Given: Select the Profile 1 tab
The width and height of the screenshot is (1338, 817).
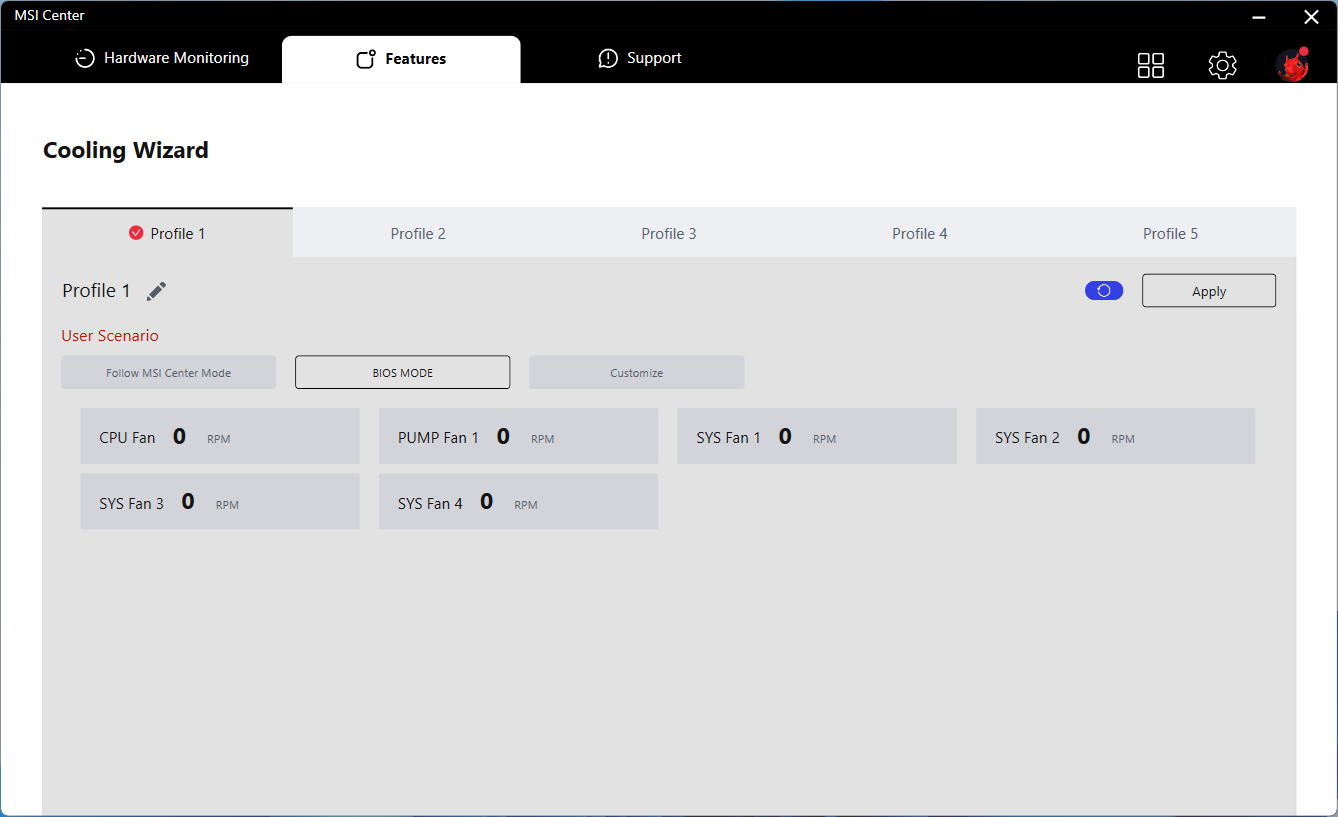Looking at the screenshot, I should [x=167, y=233].
